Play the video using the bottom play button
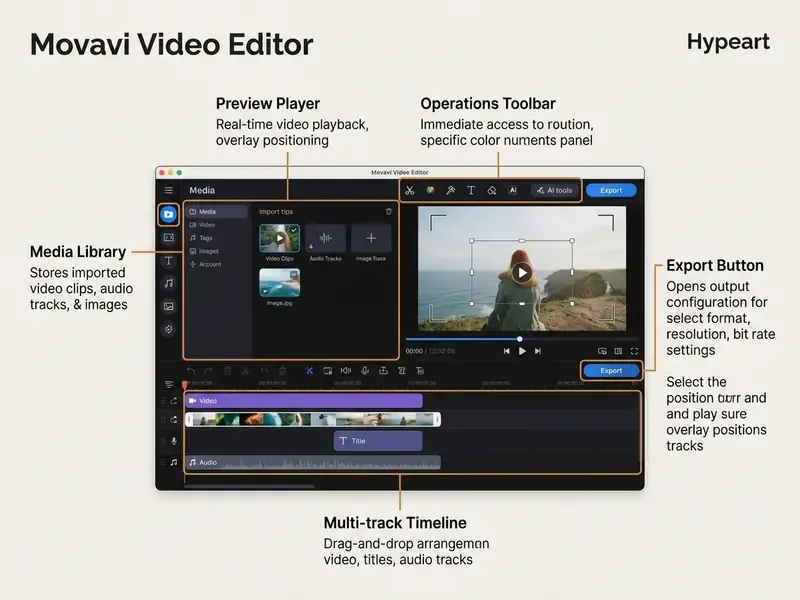800x600 pixels. (522, 351)
